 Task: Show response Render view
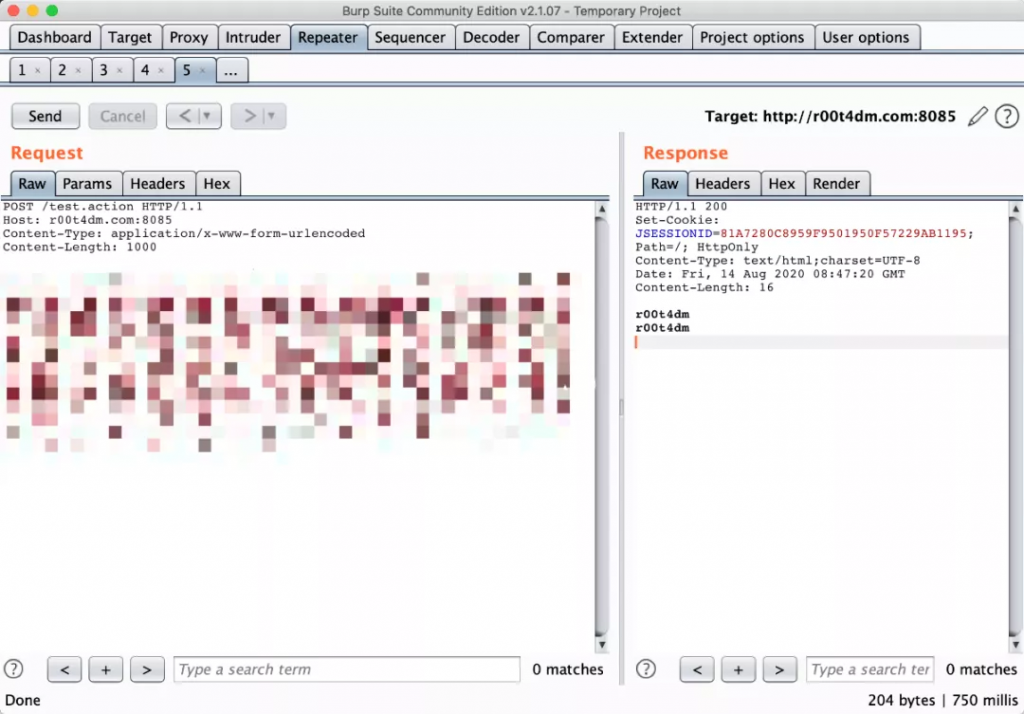(x=837, y=184)
